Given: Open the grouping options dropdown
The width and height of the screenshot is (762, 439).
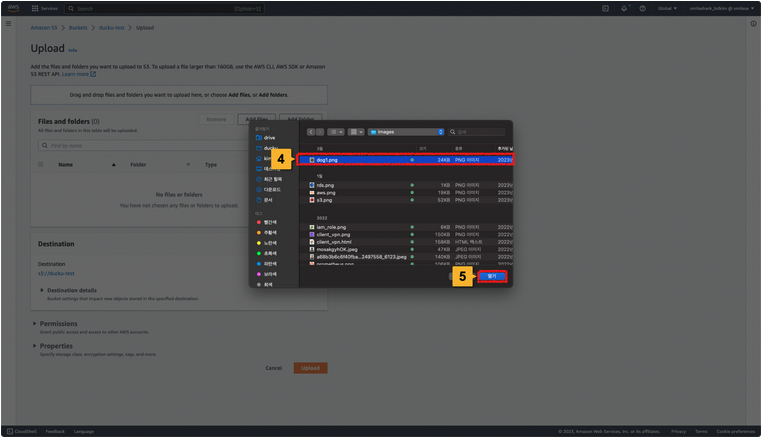Looking at the screenshot, I should 355,131.
